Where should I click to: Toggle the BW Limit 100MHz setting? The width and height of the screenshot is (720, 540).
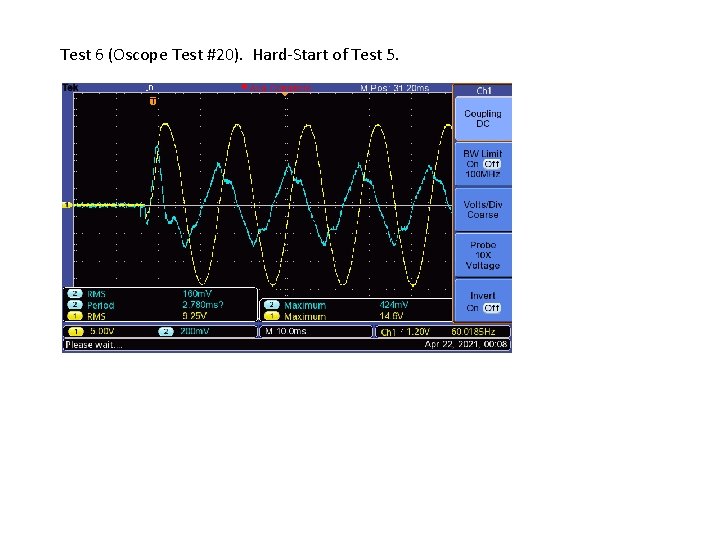tap(483, 164)
